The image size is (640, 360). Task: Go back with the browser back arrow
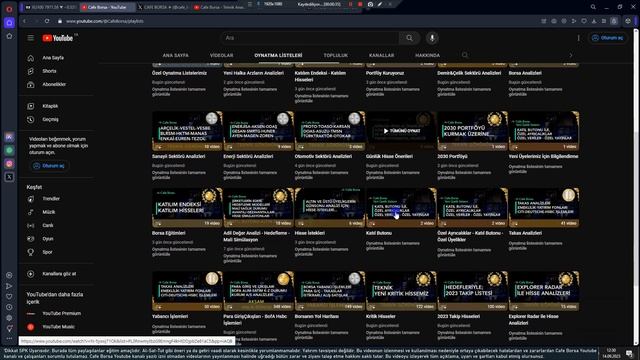coord(24,21)
